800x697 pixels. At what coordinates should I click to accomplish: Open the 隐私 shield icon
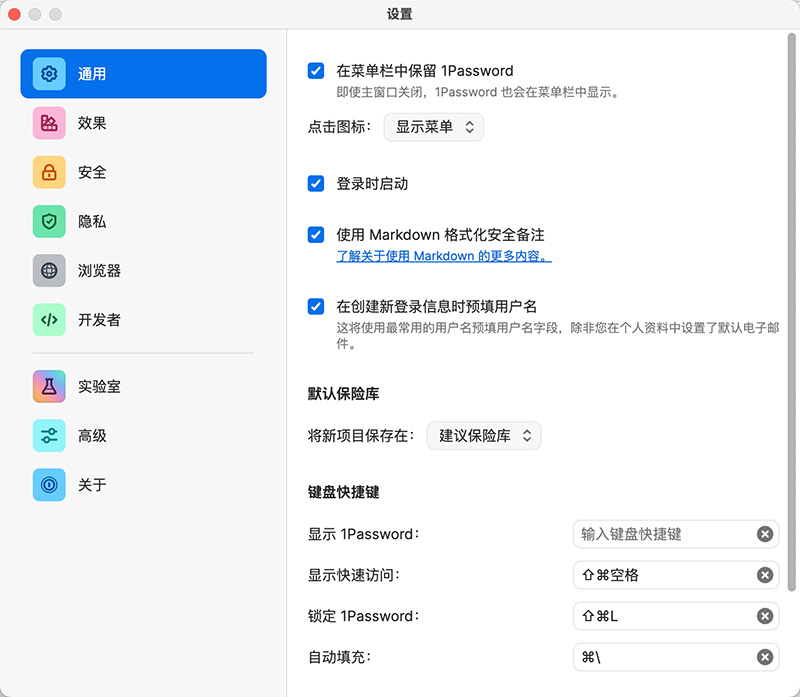pos(49,221)
